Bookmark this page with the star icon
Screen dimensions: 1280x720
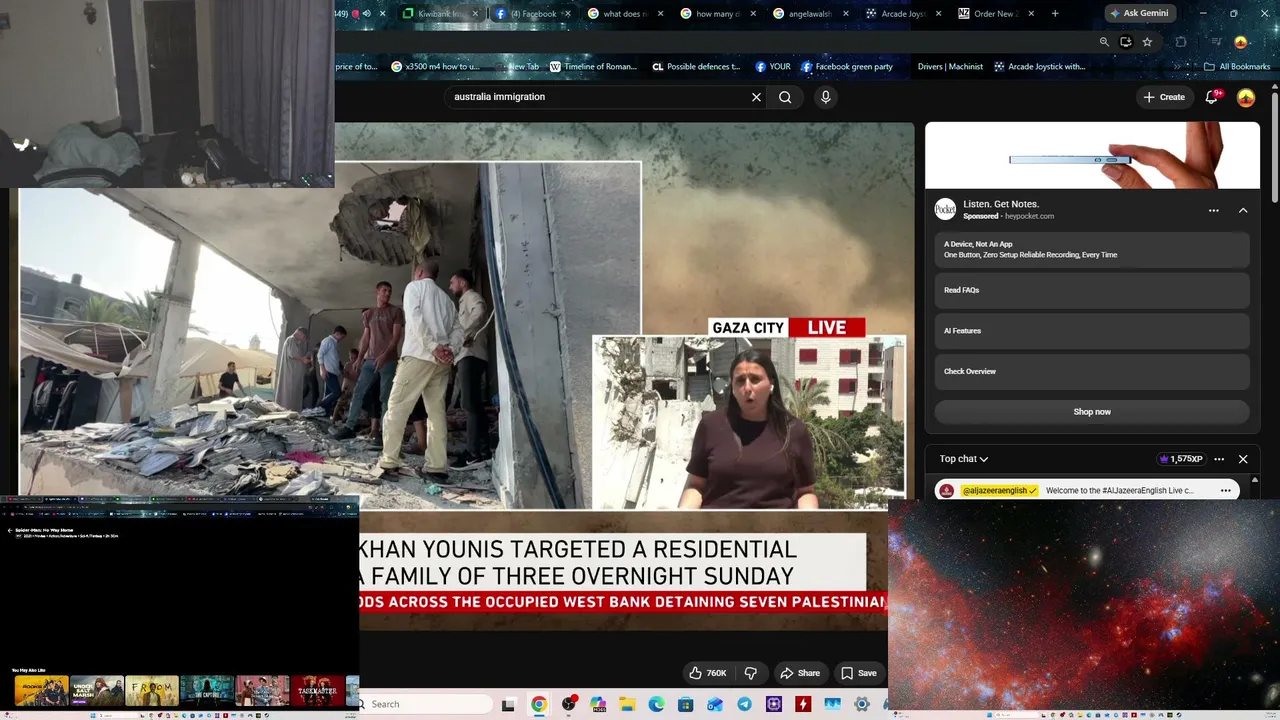point(1147,42)
